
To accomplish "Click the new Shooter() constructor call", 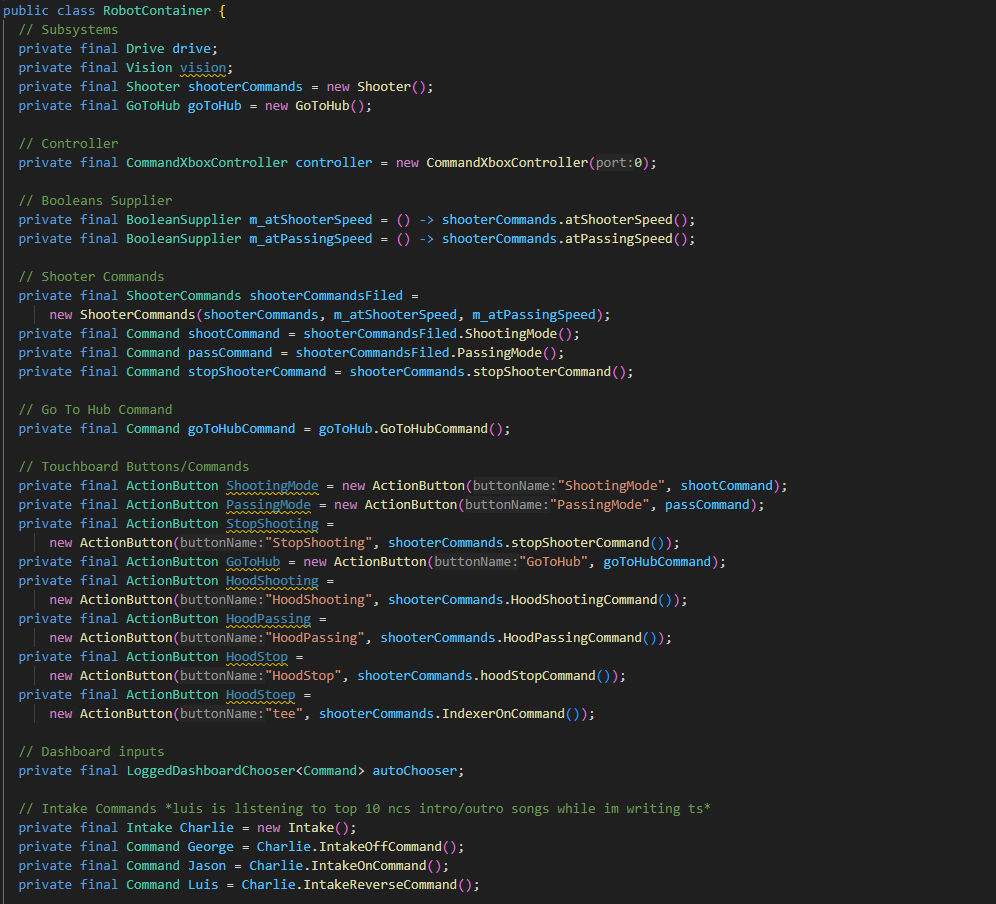I will 376,87.
